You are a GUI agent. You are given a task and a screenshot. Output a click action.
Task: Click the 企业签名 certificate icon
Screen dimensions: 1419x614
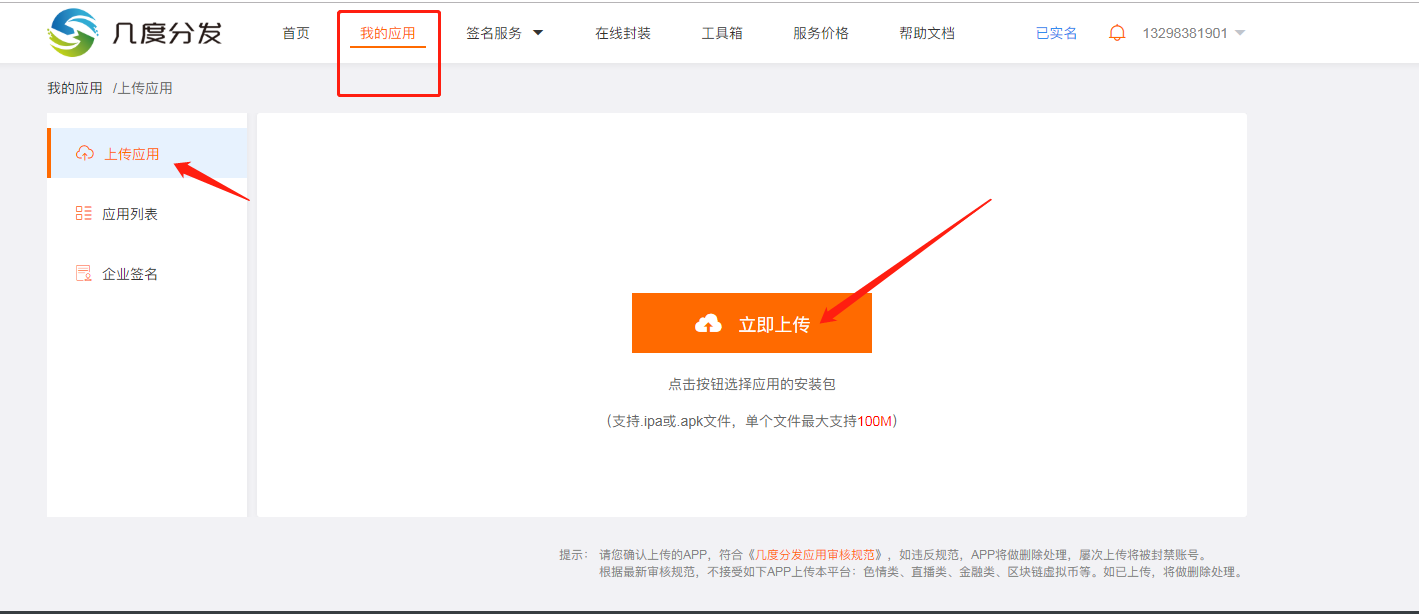click(84, 274)
